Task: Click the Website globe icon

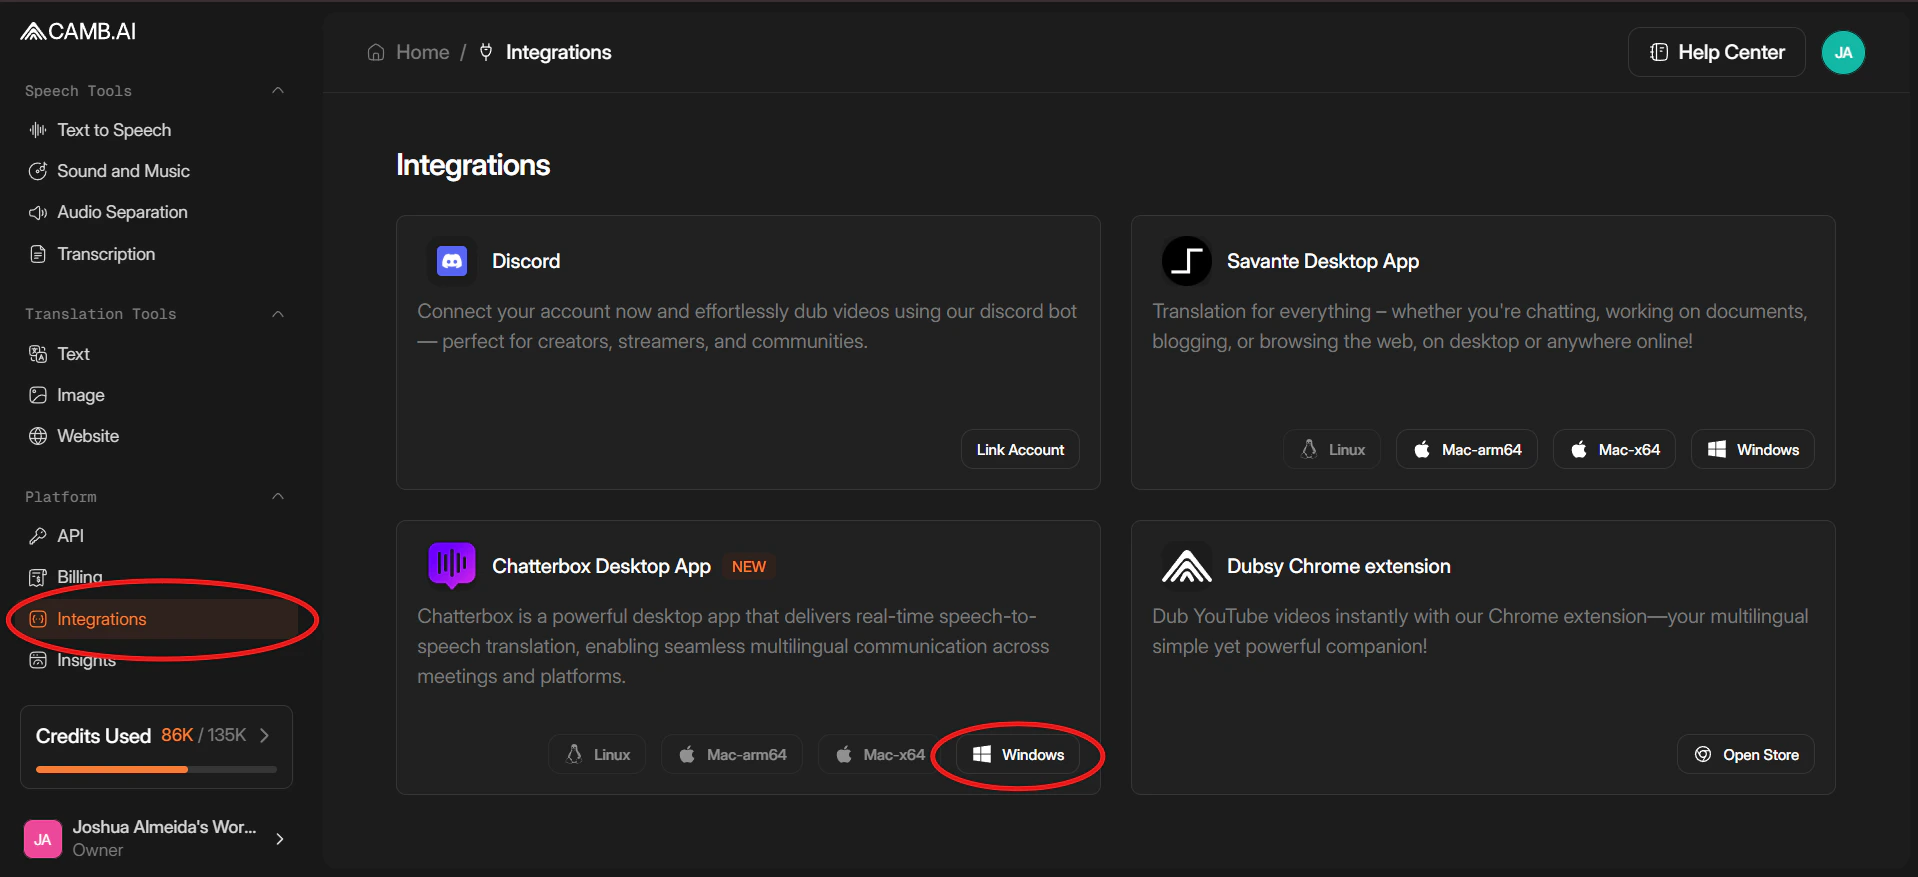Action: (x=38, y=436)
